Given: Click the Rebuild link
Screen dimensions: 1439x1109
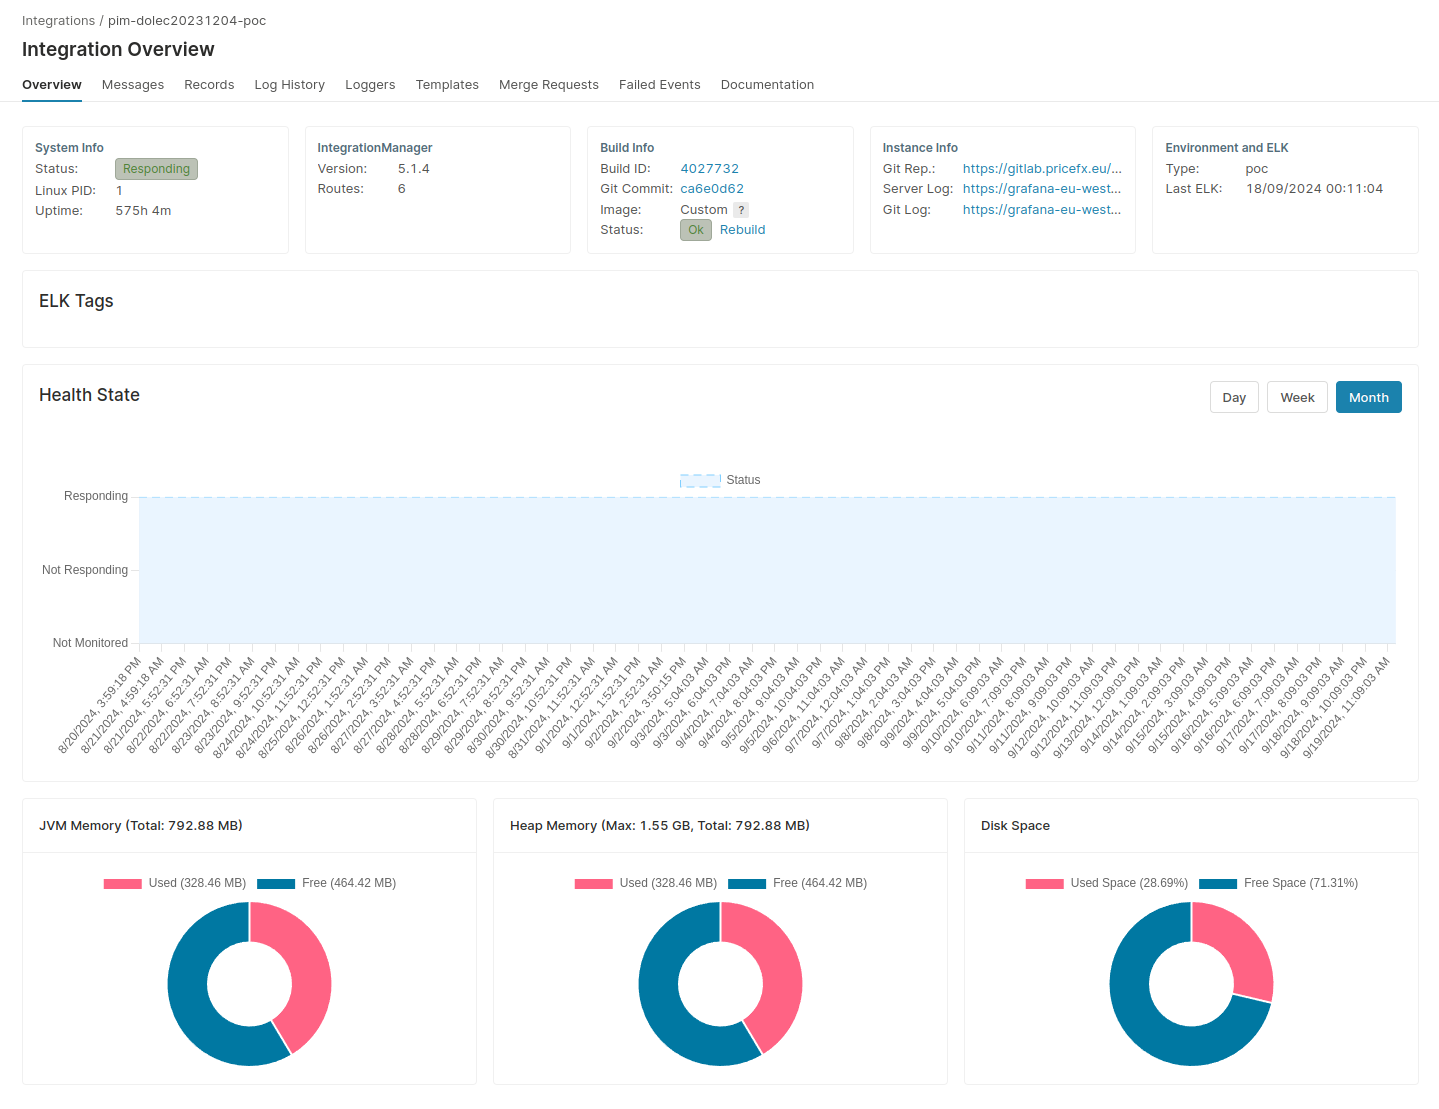Looking at the screenshot, I should 742,230.
